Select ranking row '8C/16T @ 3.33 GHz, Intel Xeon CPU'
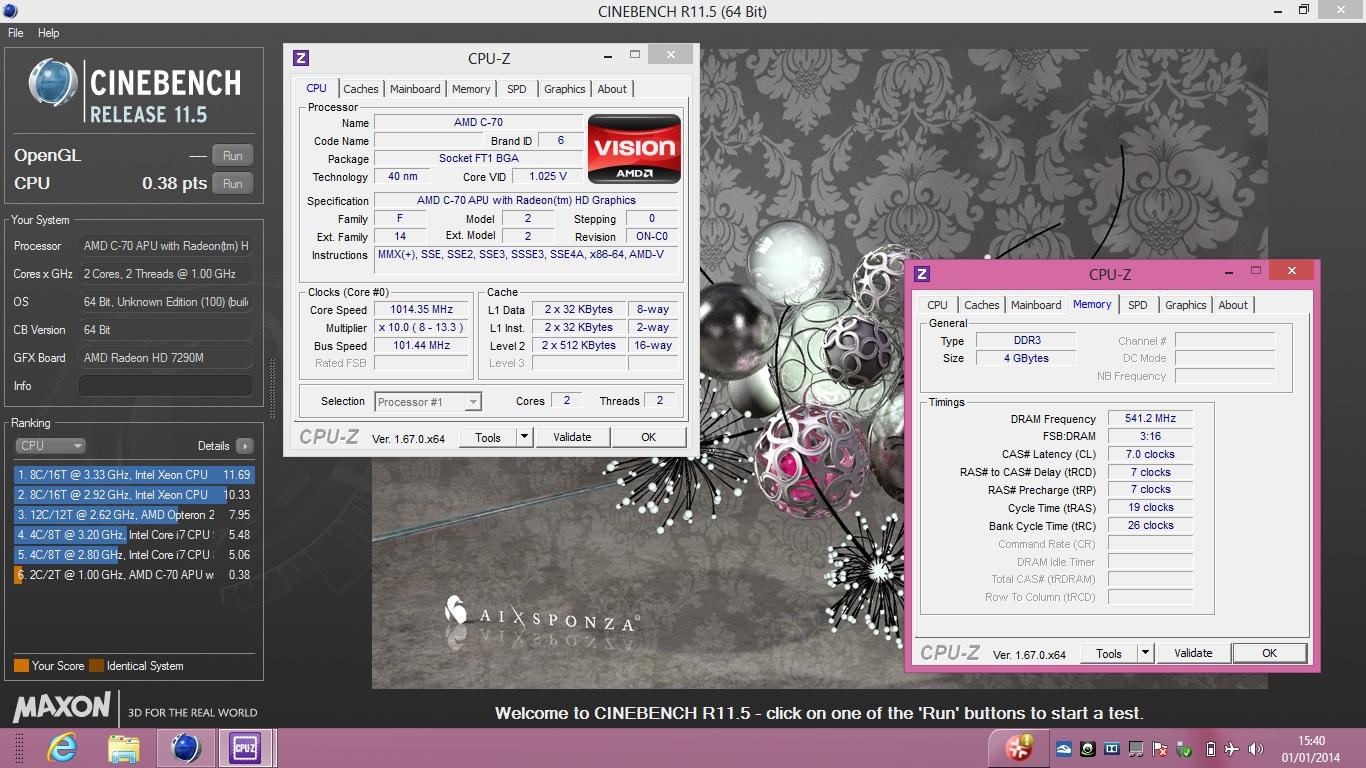 134,475
